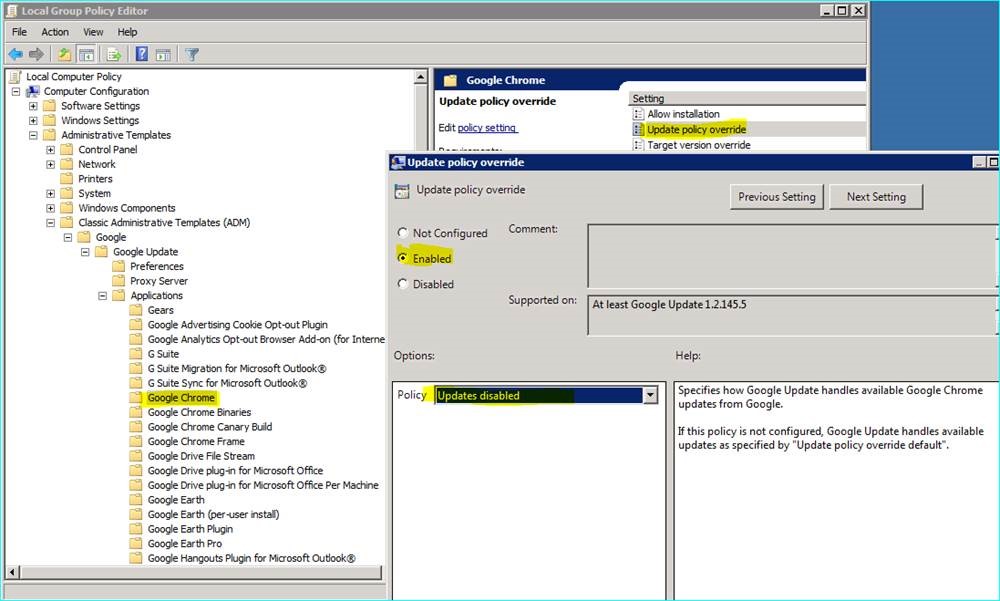Select Google Advertising Cookie Opt-out Plugin item
Viewport: 1000px width, 601px height.
237,325
